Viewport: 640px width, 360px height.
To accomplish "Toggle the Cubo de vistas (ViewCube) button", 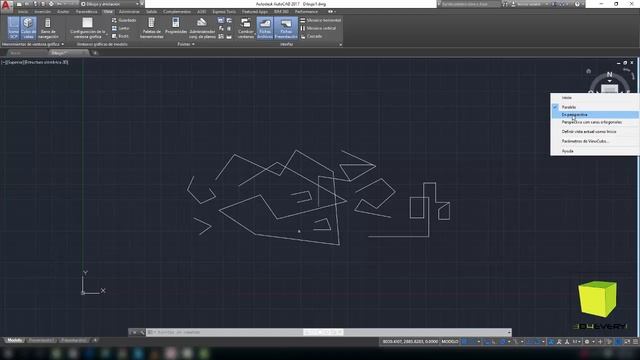I will pos(28,28).
